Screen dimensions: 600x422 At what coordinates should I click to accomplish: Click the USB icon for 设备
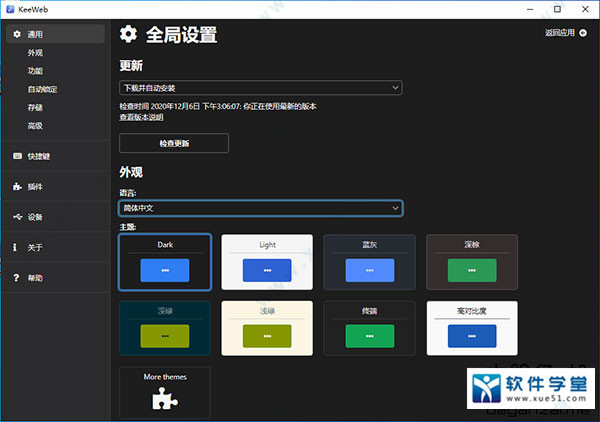[x=18, y=217]
